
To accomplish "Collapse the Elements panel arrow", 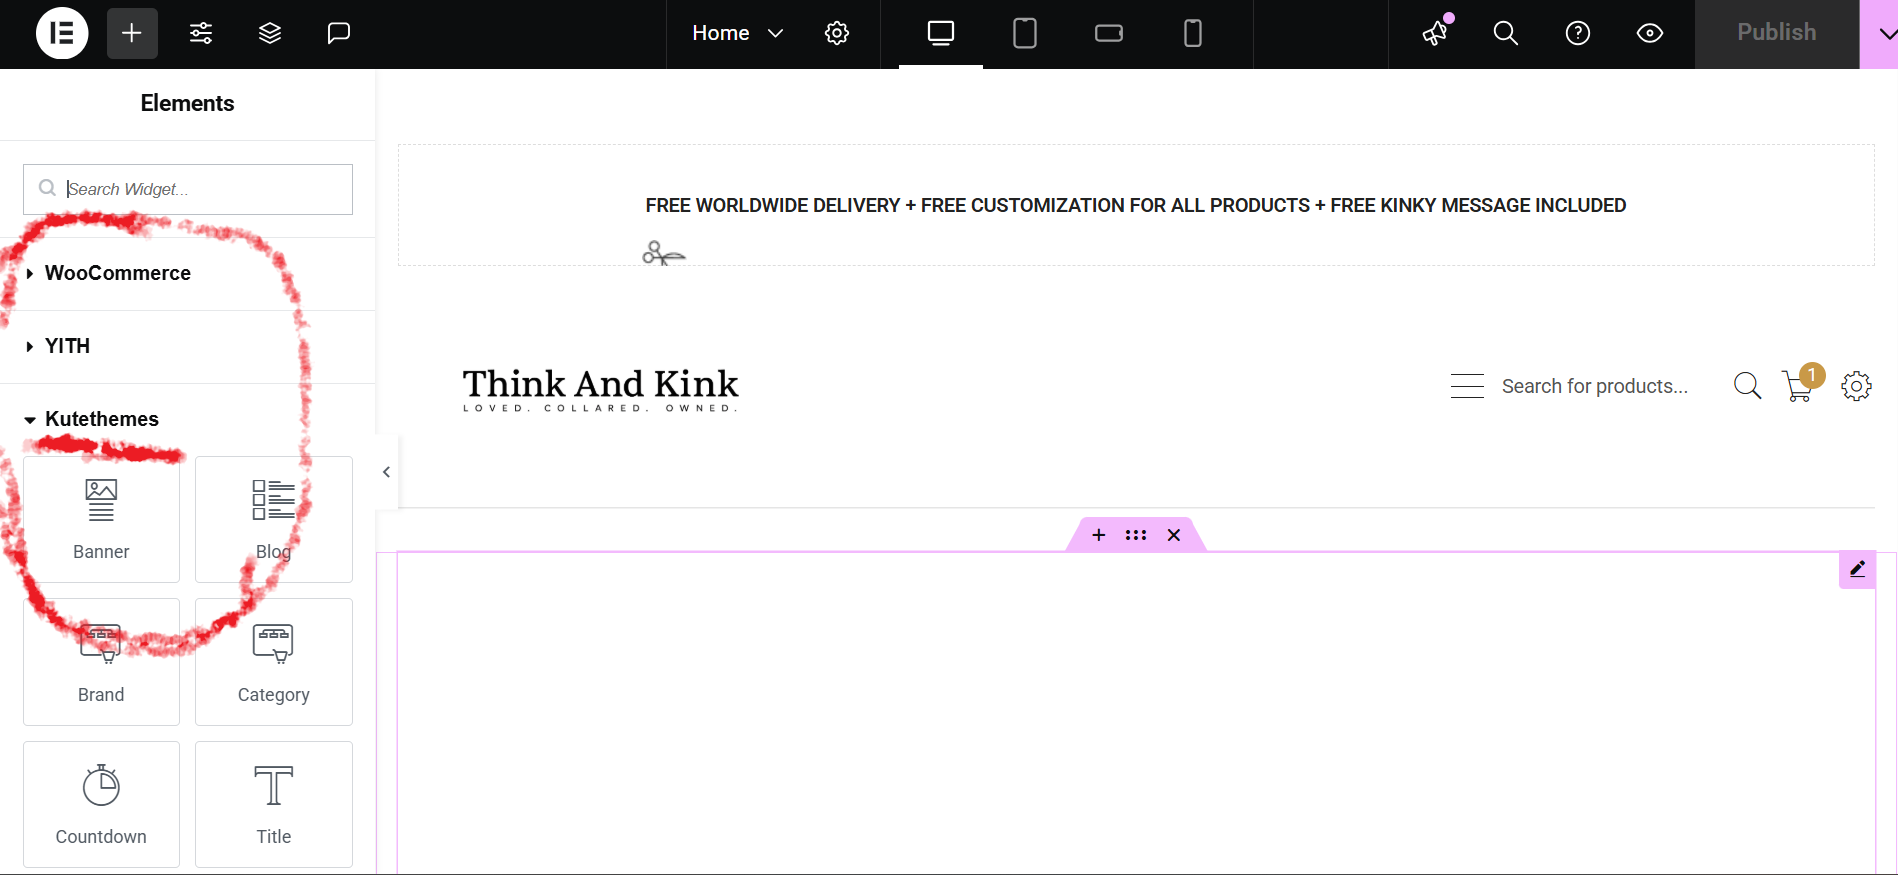I will click(387, 472).
